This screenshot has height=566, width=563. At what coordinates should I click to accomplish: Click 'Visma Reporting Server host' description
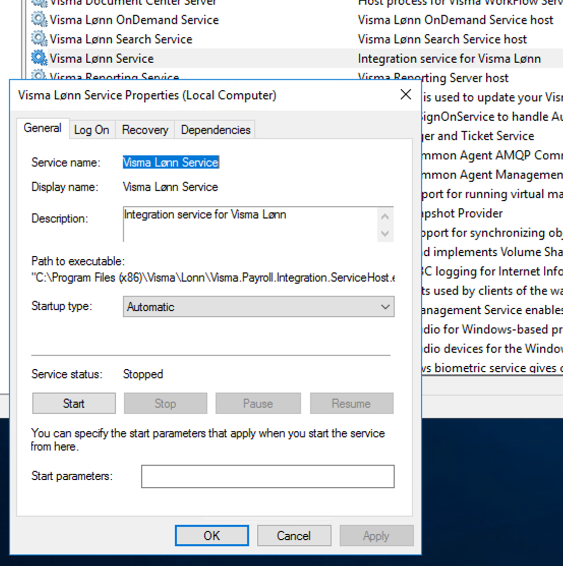pos(433,78)
